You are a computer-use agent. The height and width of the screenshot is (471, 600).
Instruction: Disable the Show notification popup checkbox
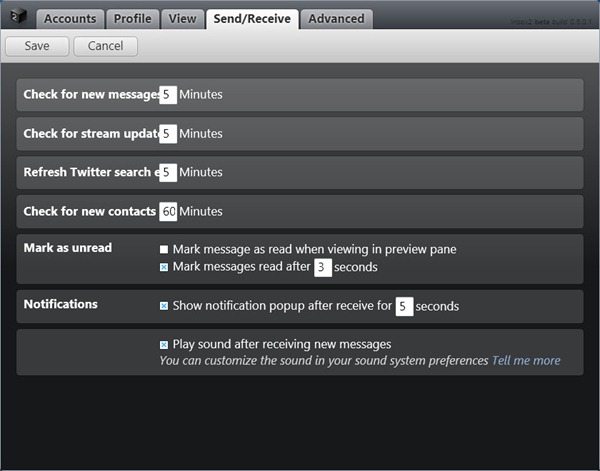click(164, 306)
